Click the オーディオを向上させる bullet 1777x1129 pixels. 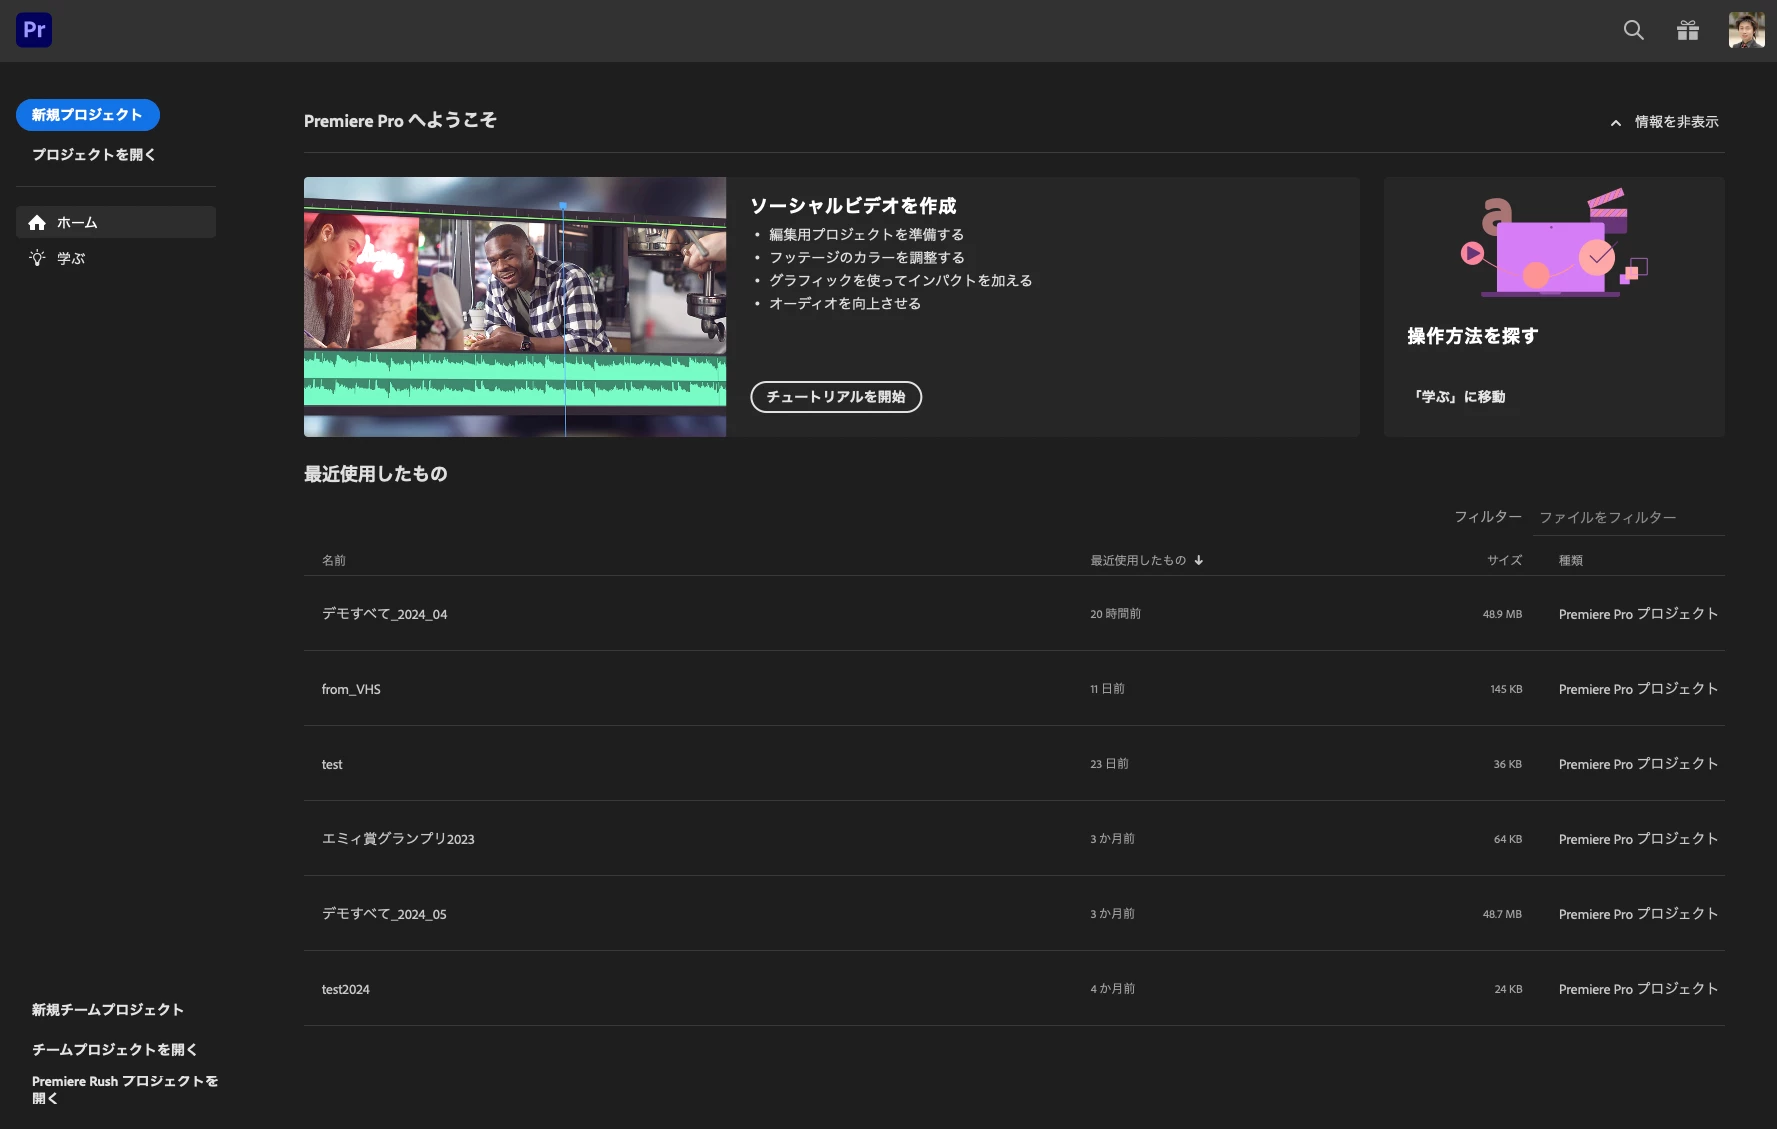[x=844, y=304]
